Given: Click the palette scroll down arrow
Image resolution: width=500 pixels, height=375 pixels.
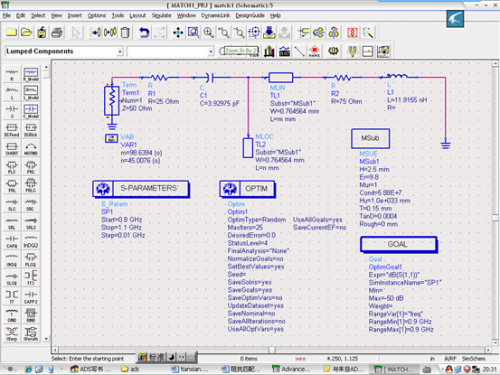Looking at the screenshot, I should pos(46,339).
